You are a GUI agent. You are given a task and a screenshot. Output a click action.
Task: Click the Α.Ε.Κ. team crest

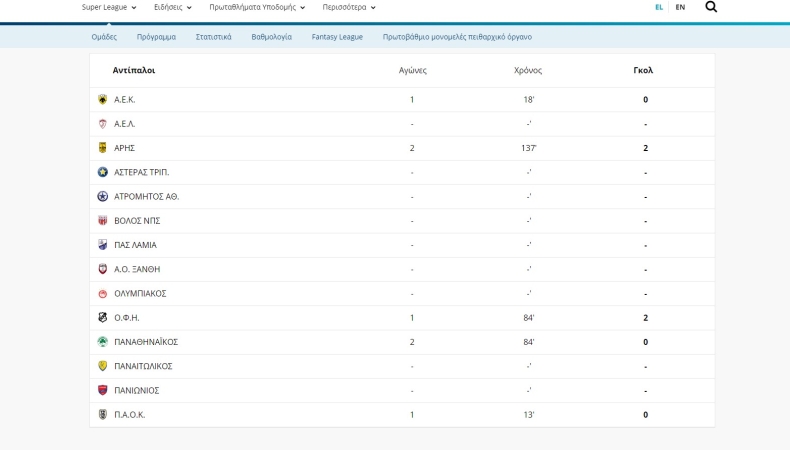coord(103,99)
